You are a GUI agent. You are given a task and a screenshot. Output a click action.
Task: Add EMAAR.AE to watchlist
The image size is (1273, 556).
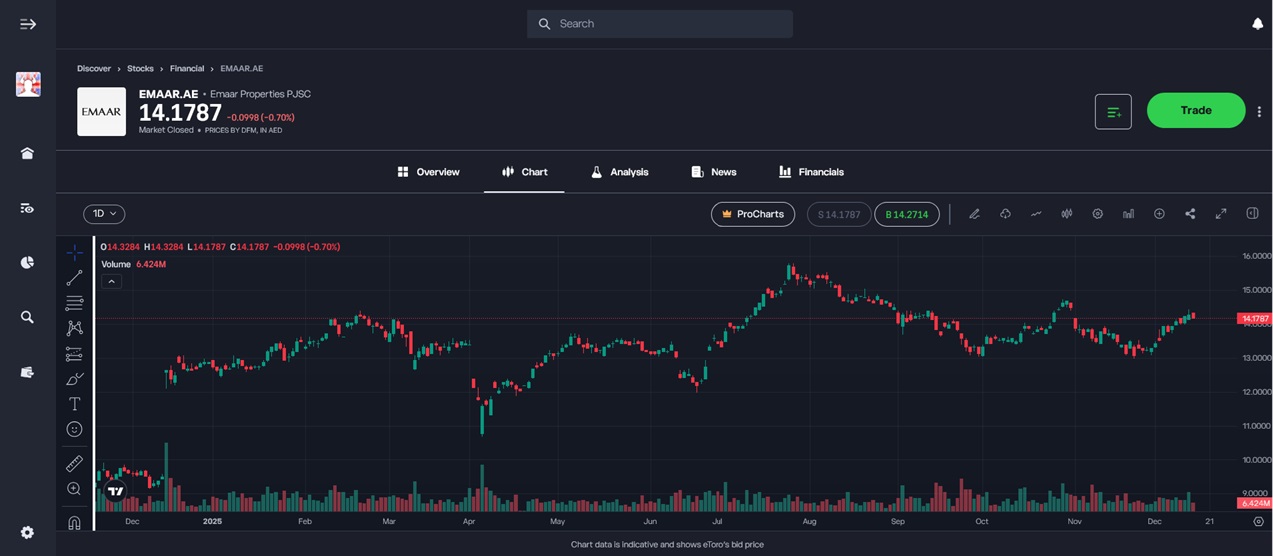point(1113,111)
